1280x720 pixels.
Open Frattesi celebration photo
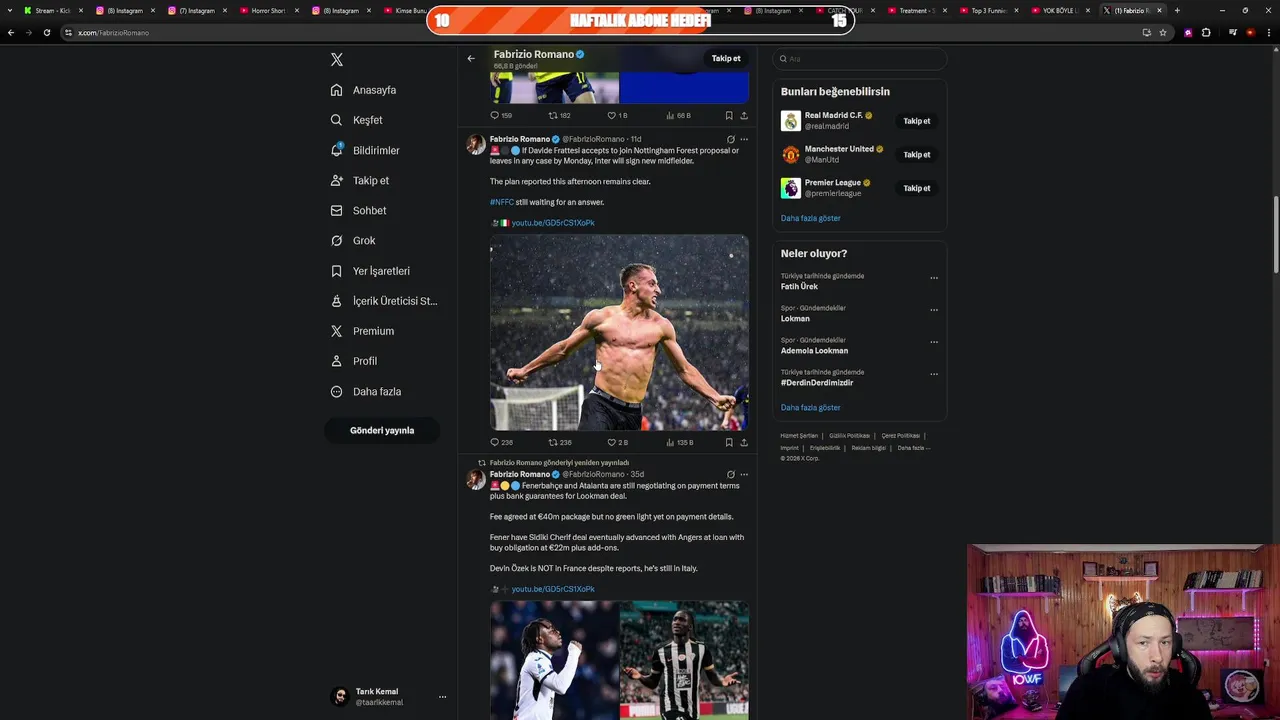click(x=619, y=333)
